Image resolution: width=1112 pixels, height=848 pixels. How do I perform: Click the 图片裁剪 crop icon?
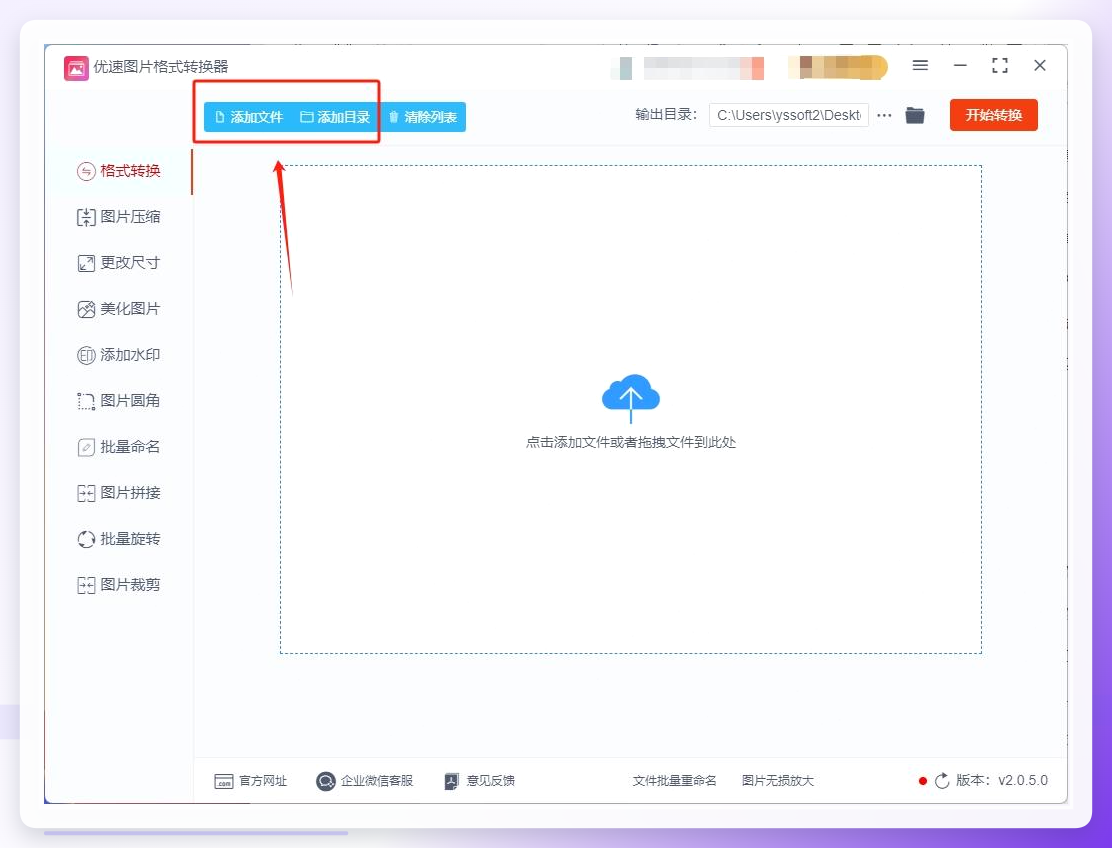point(86,586)
